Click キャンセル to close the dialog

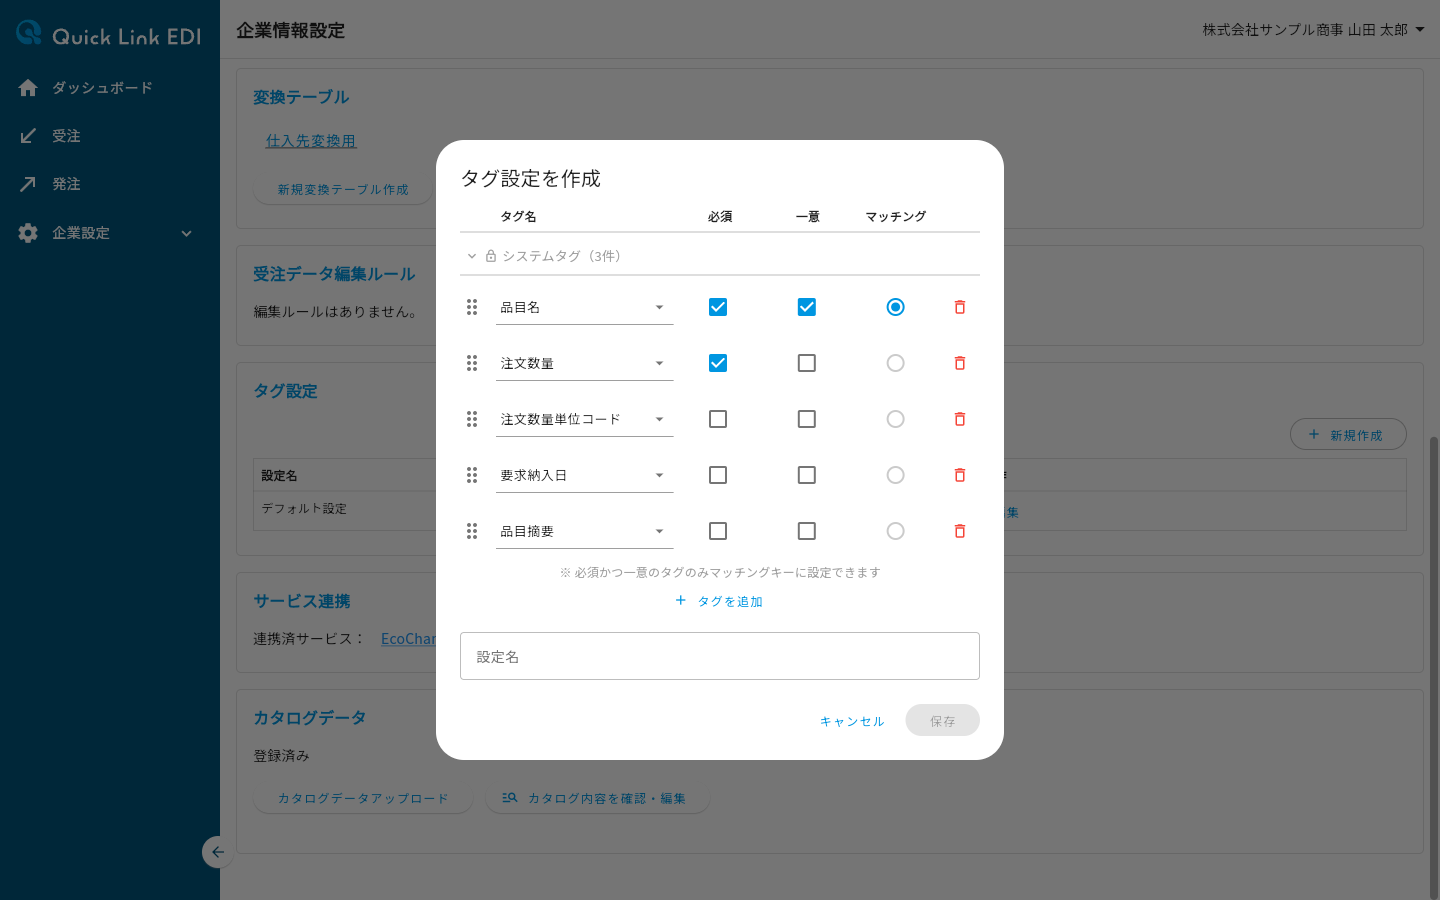tap(852, 721)
